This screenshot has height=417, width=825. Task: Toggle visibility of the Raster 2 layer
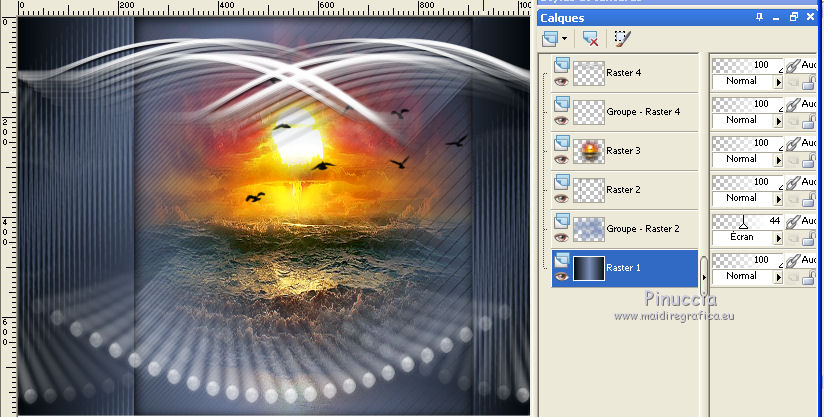561,198
